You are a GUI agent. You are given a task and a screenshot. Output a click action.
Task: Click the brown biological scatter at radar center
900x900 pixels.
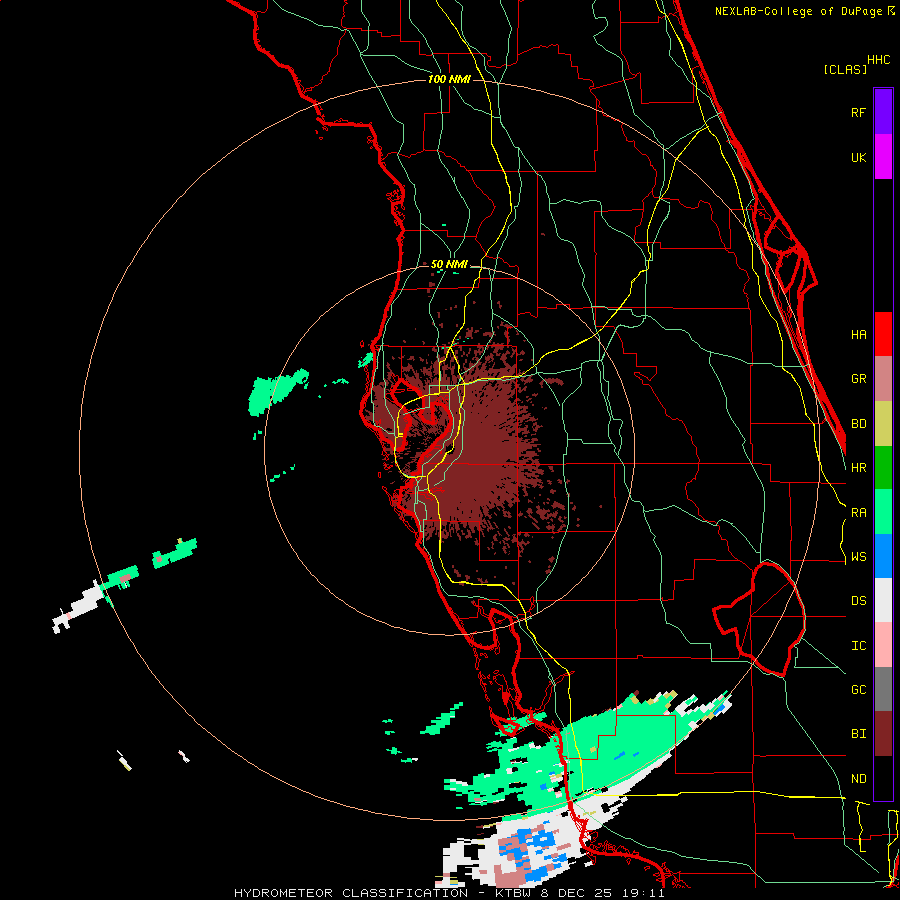pyautogui.click(x=476, y=448)
